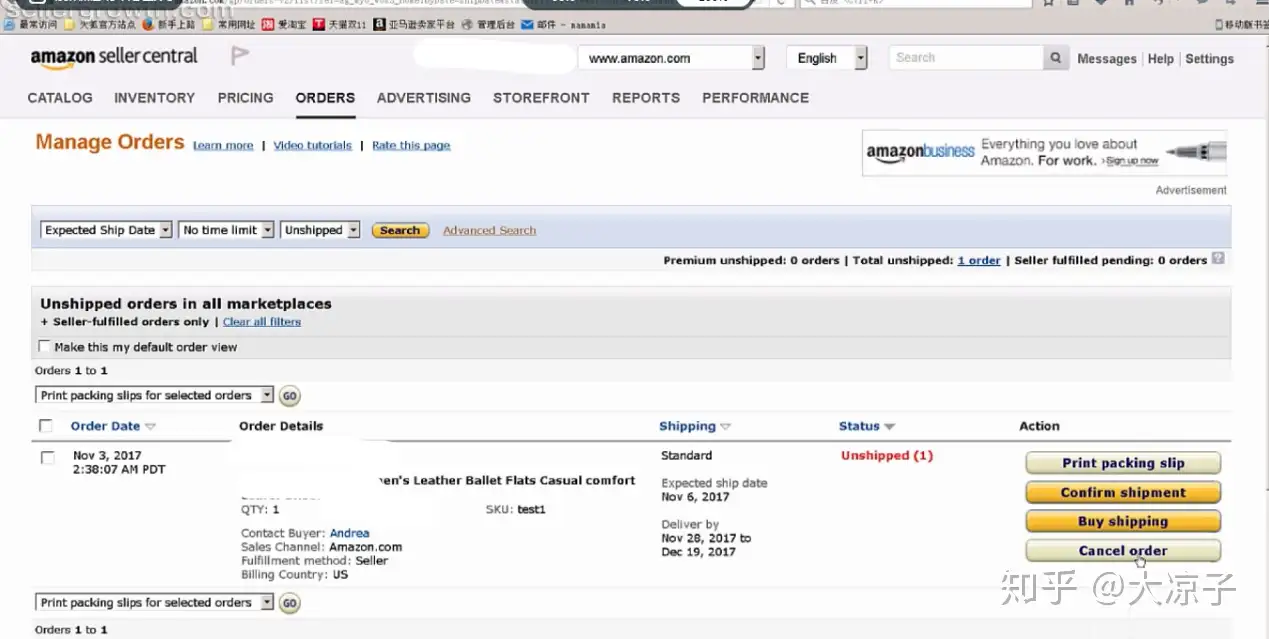Contact buyer Andrea link

pyautogui.click(x=350, y=533)
